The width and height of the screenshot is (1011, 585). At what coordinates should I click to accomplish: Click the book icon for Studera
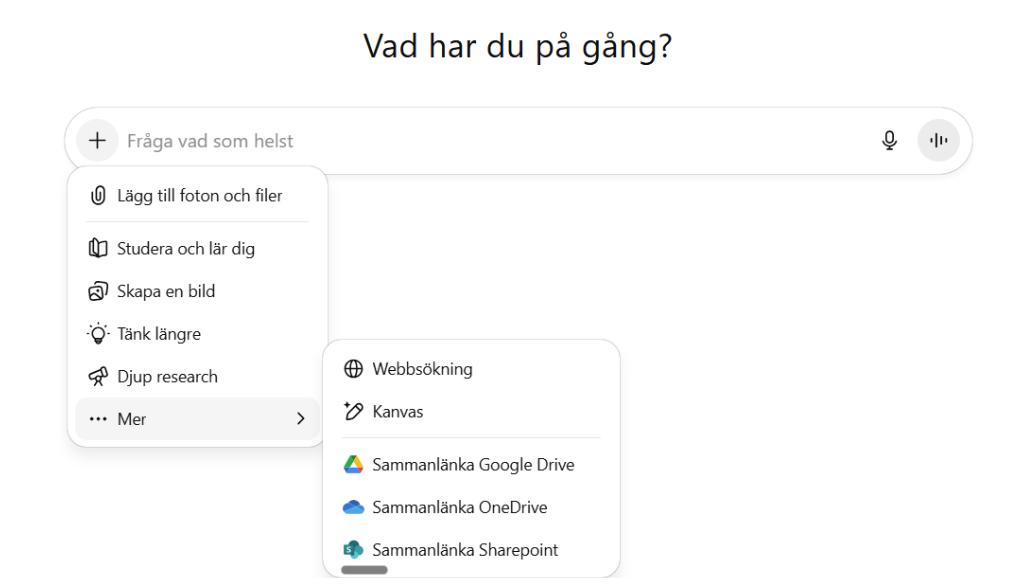[x=98, y=248]
